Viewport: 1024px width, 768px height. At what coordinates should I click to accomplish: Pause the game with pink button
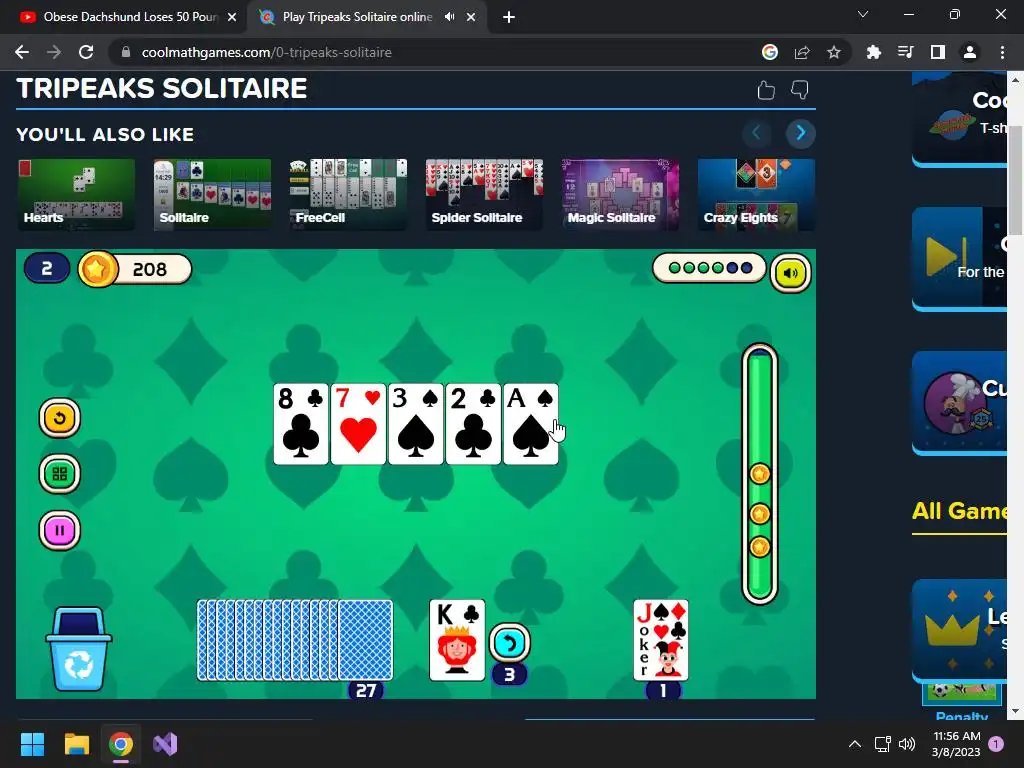59,530
